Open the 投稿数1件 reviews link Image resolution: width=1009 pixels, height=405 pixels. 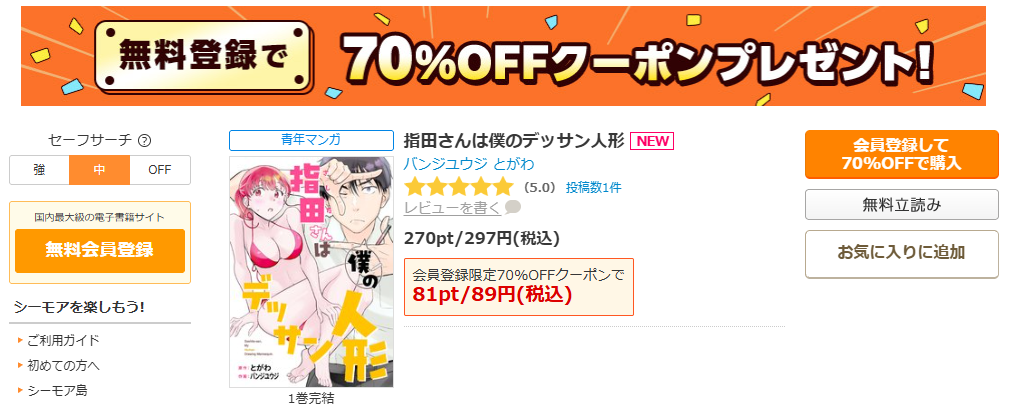(x=593, y=188)
